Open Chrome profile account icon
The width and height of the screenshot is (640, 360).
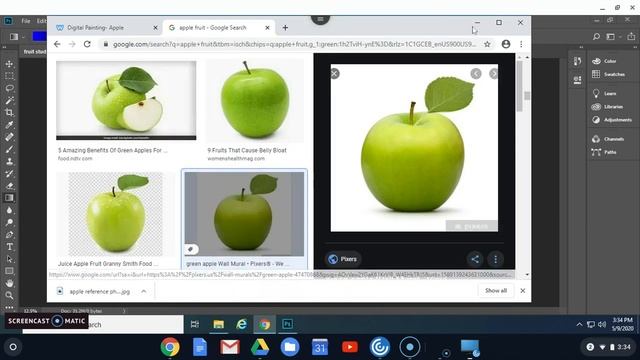(x=506, y=44)
